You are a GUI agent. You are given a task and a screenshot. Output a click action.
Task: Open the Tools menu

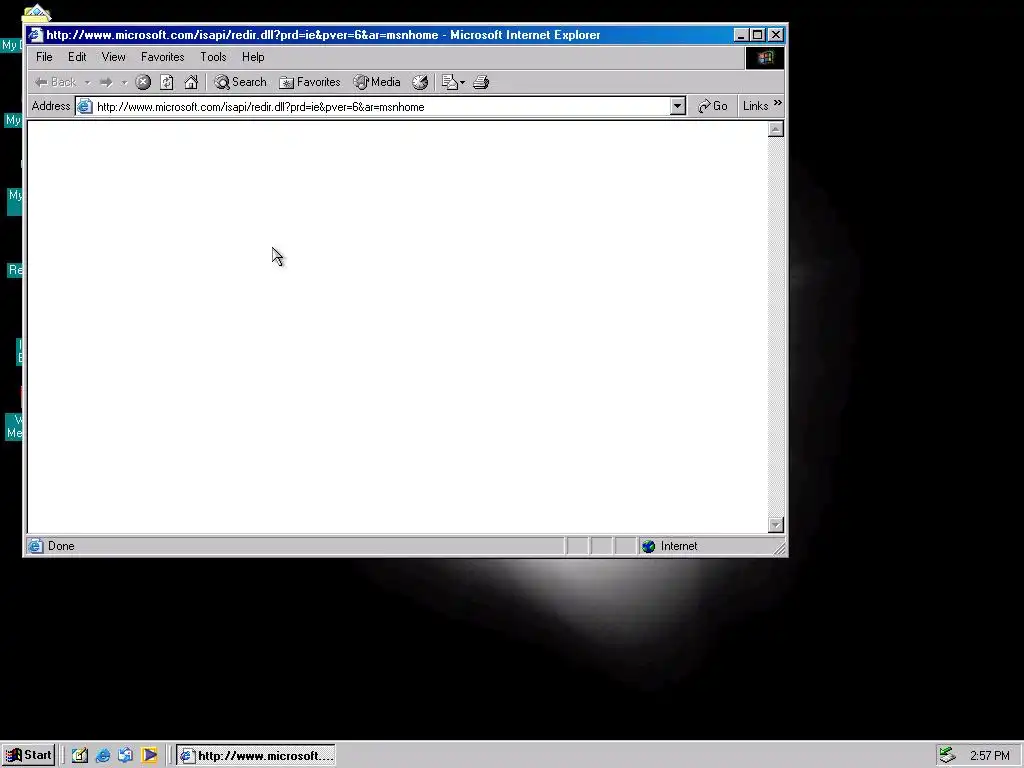(x=214, y=57)
